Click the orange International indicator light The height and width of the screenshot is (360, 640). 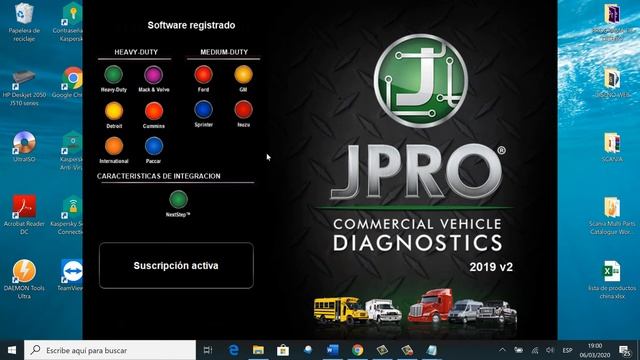[x=114, y=146]
